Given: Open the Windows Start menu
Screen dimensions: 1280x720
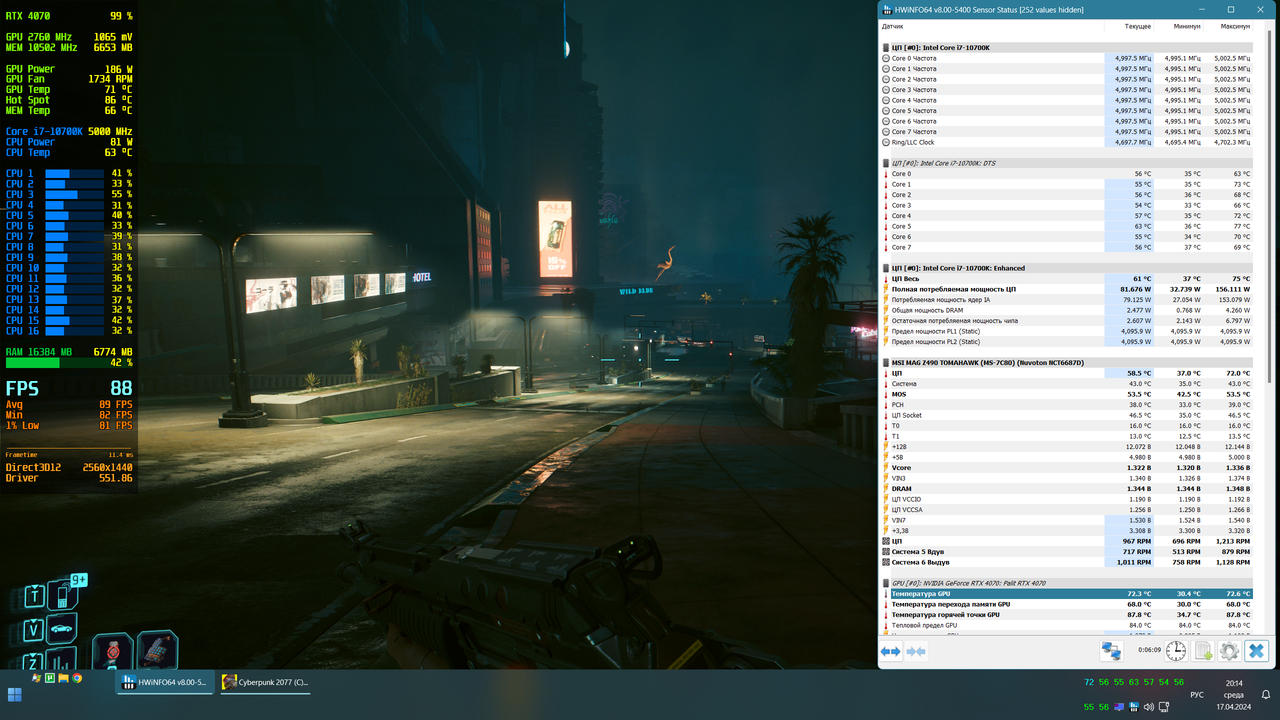Looking at the screenshot, I should [x=15, y=694].
